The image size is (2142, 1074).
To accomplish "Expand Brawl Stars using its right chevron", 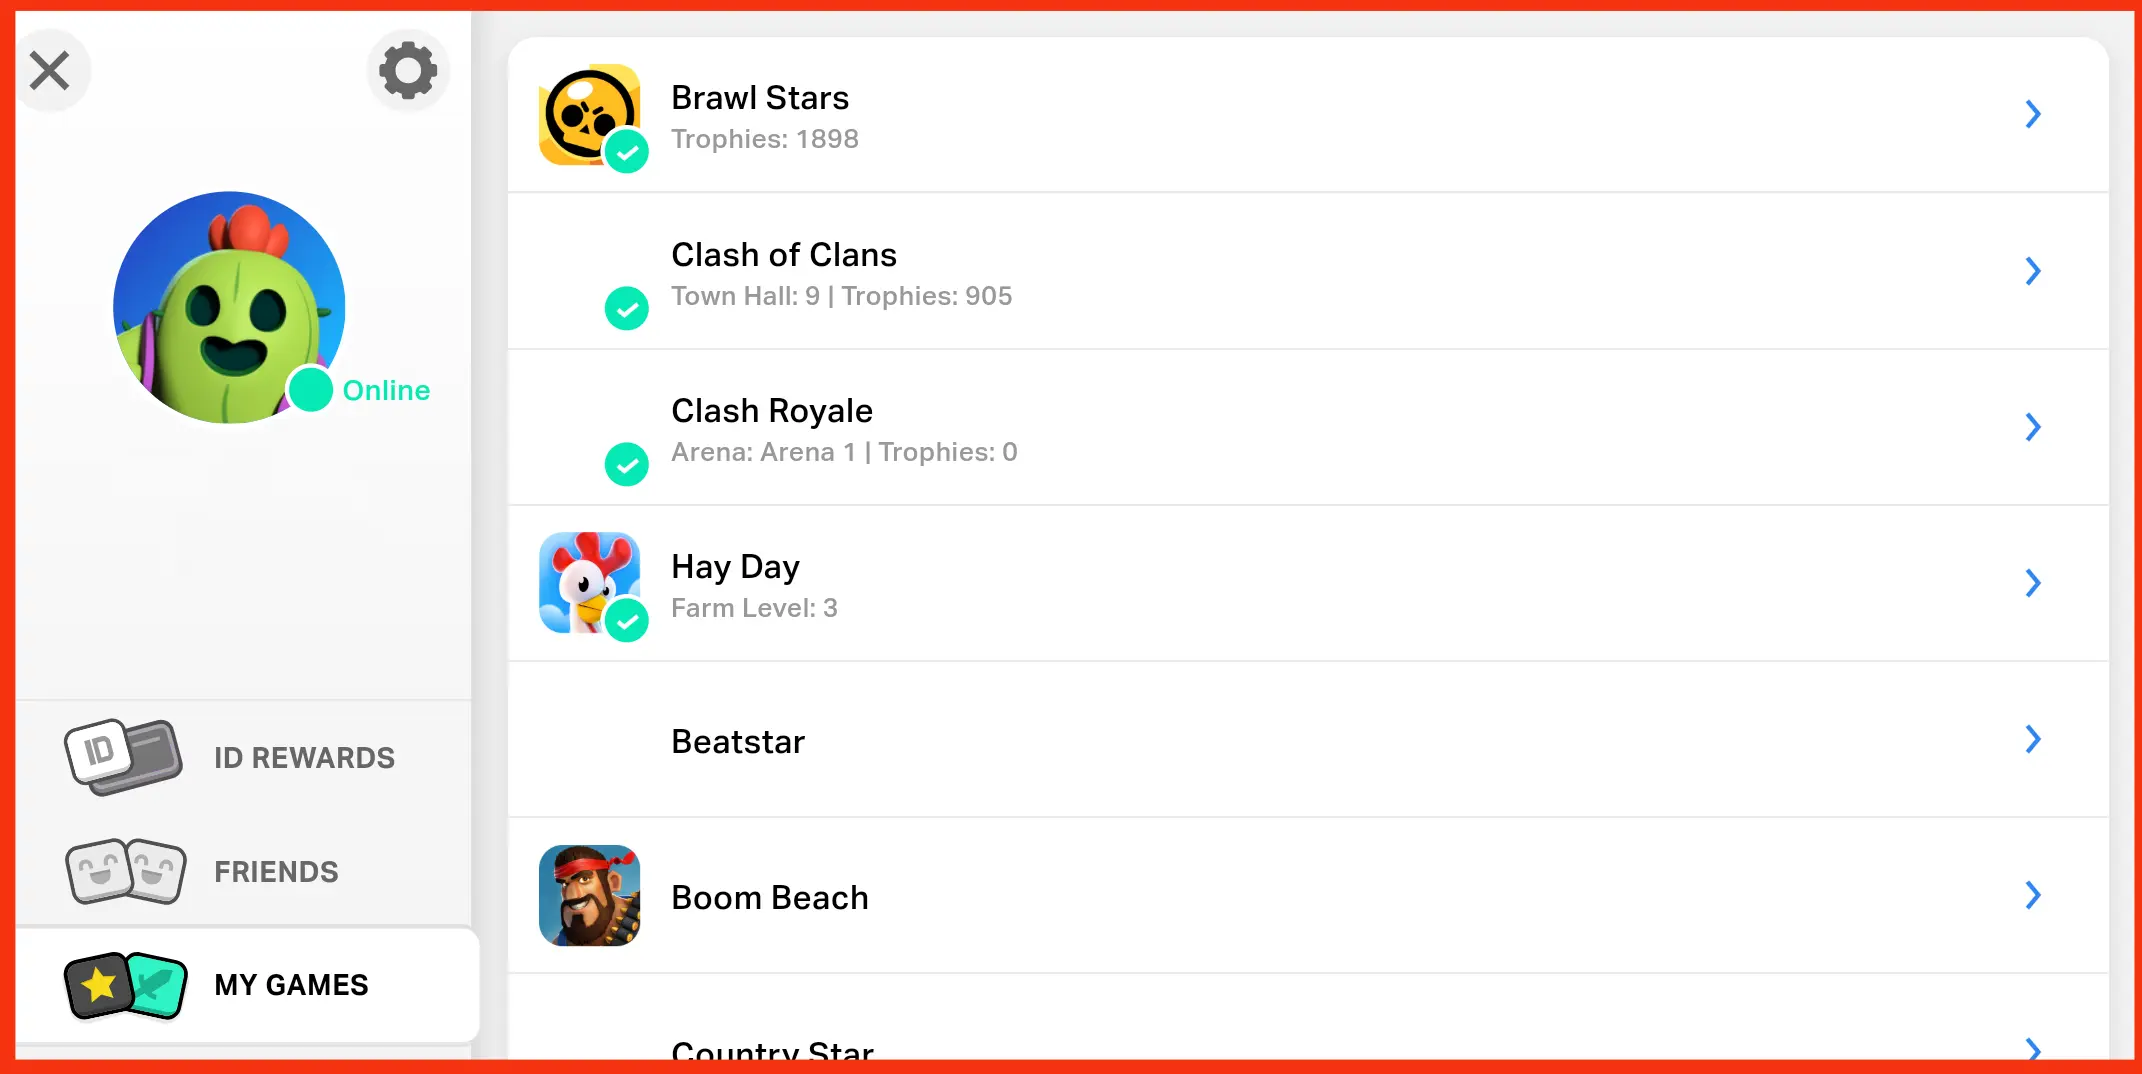I will [x=2033, y=114].
